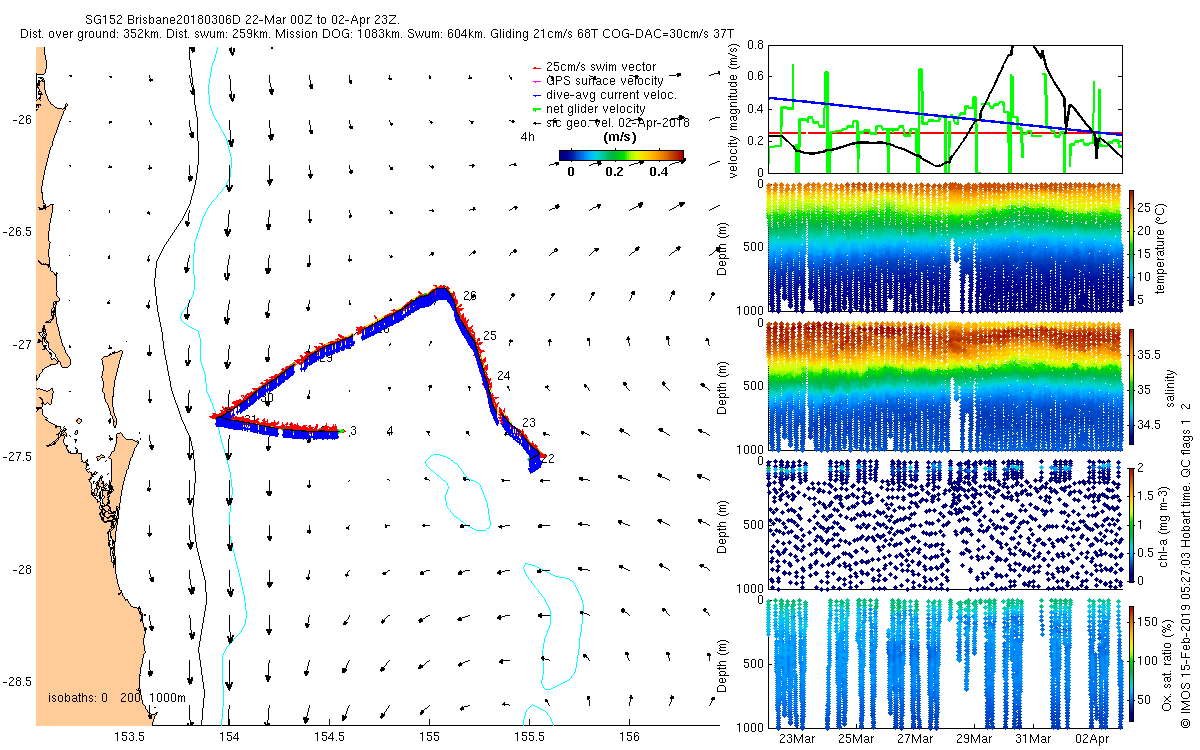Click the isobaths legend text
The image size is (1200, 750).
117,697
